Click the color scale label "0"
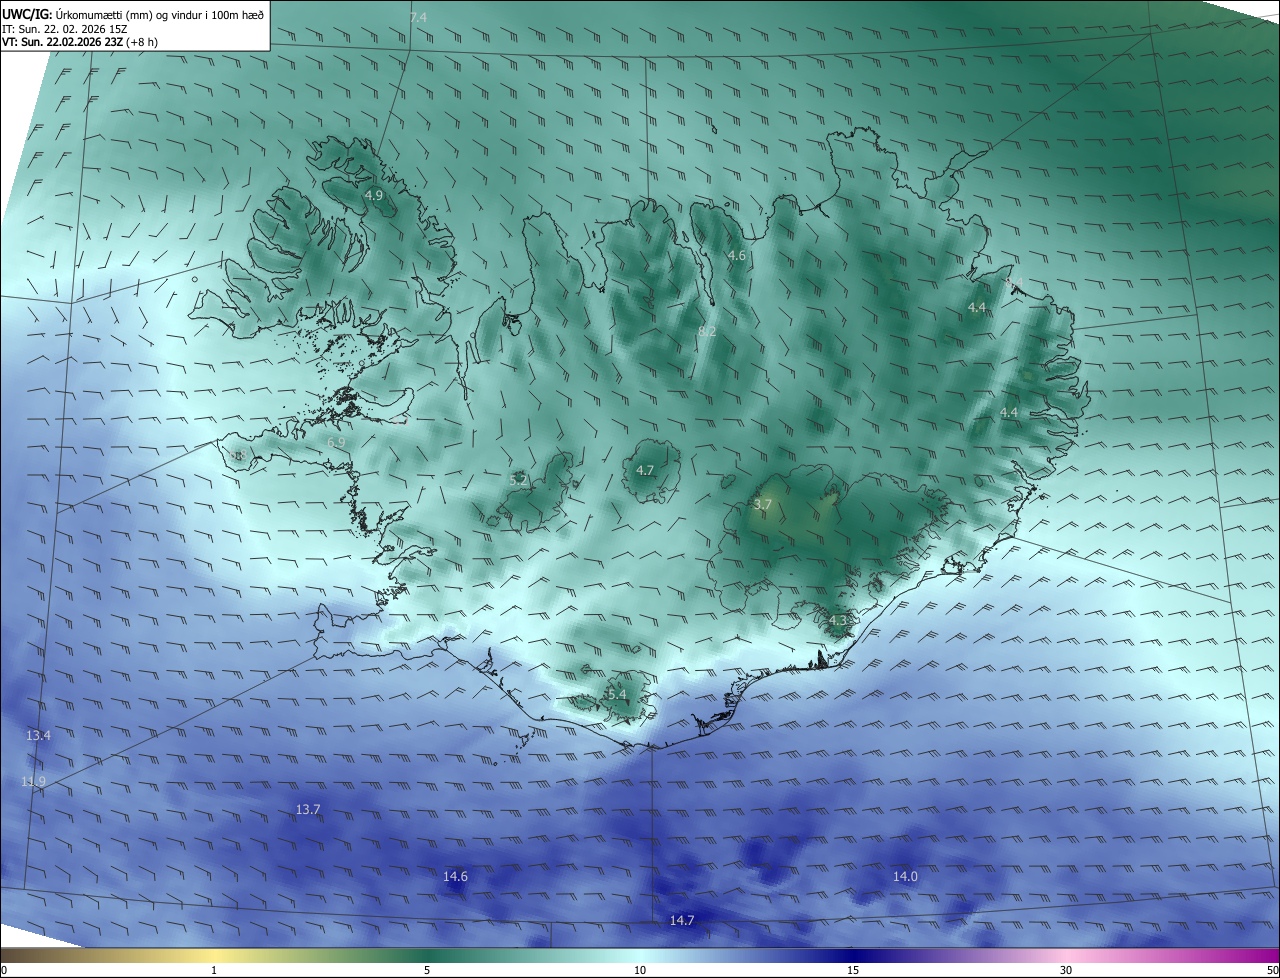The height and width of the screenshot is (978, 1280). pos(4,970)
